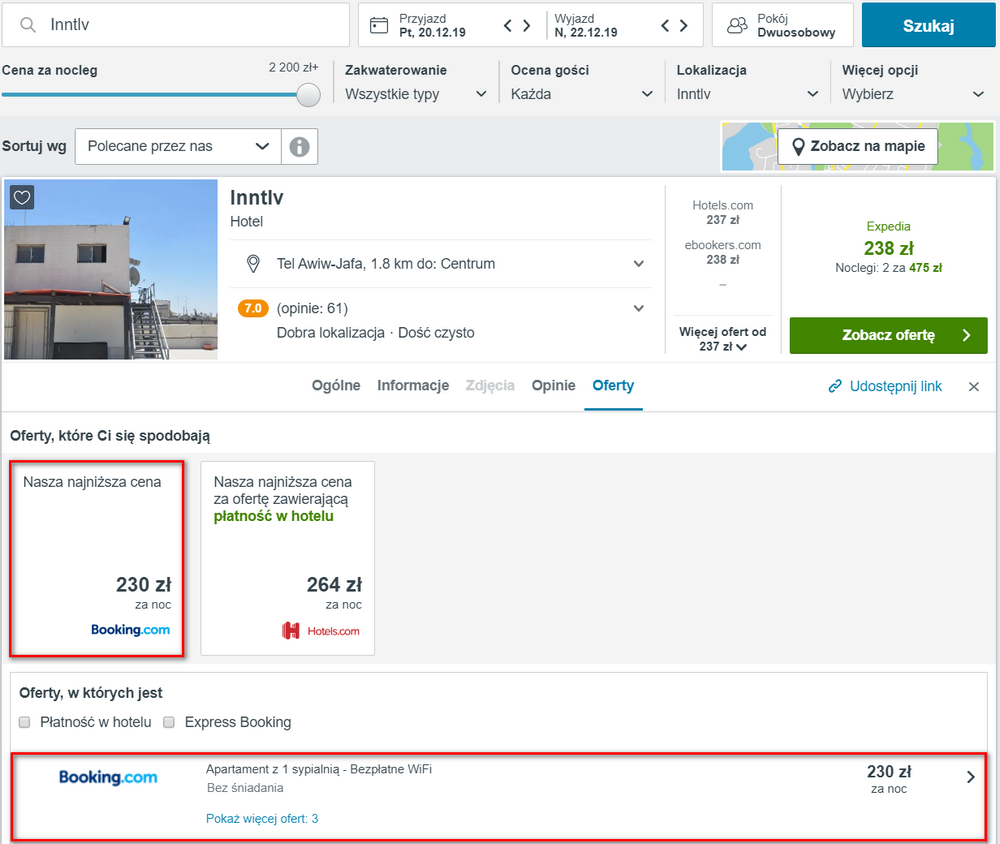
Task: Click the Zobacz ofertę green button
Action: [888, 336]
